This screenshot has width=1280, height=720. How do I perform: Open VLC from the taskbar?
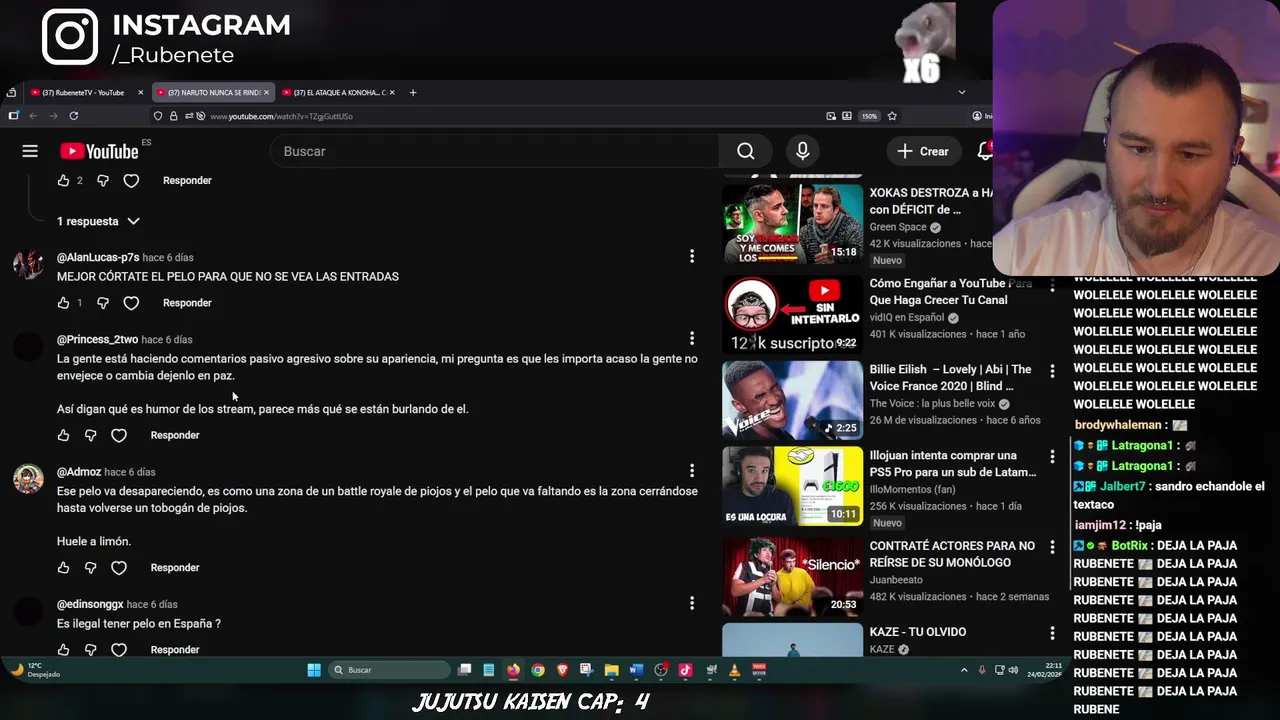[x=735, y=670]
